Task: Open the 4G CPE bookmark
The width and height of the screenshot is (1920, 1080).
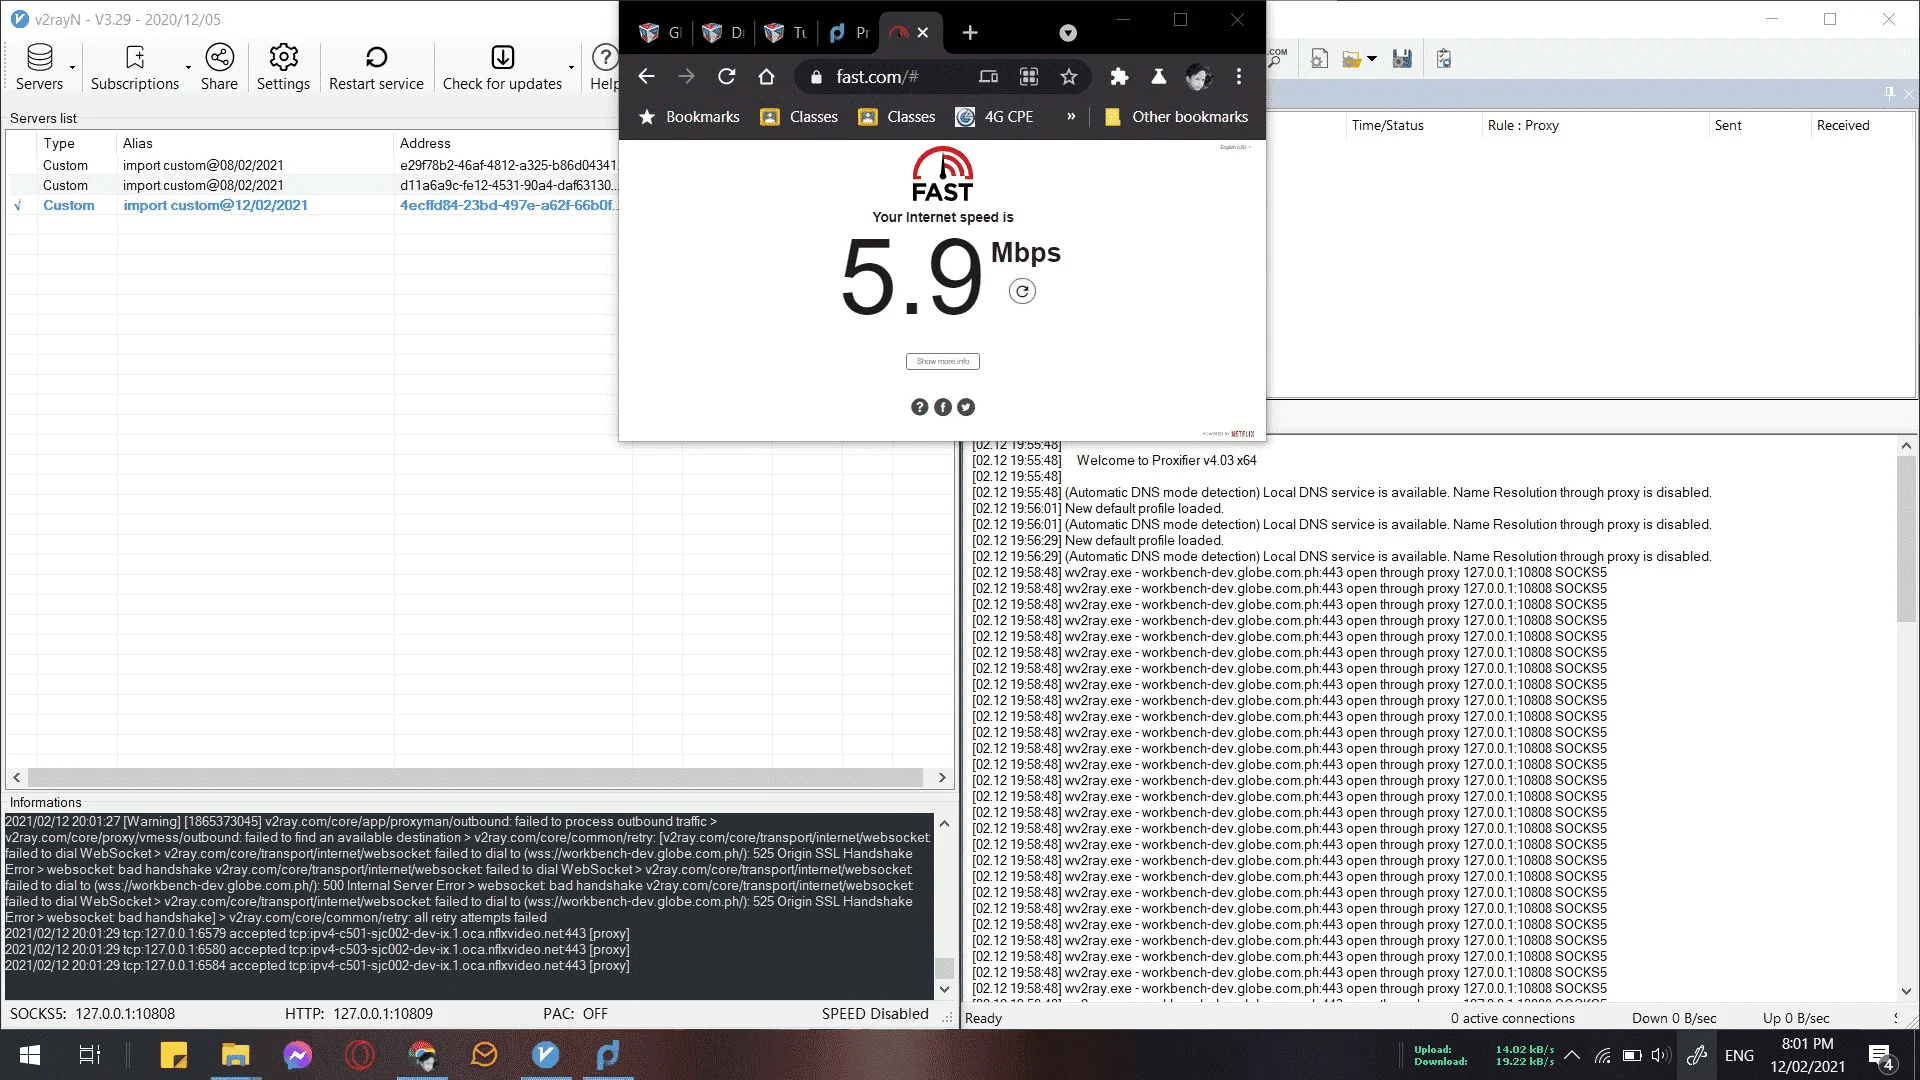Action: [x=994, y=117]
